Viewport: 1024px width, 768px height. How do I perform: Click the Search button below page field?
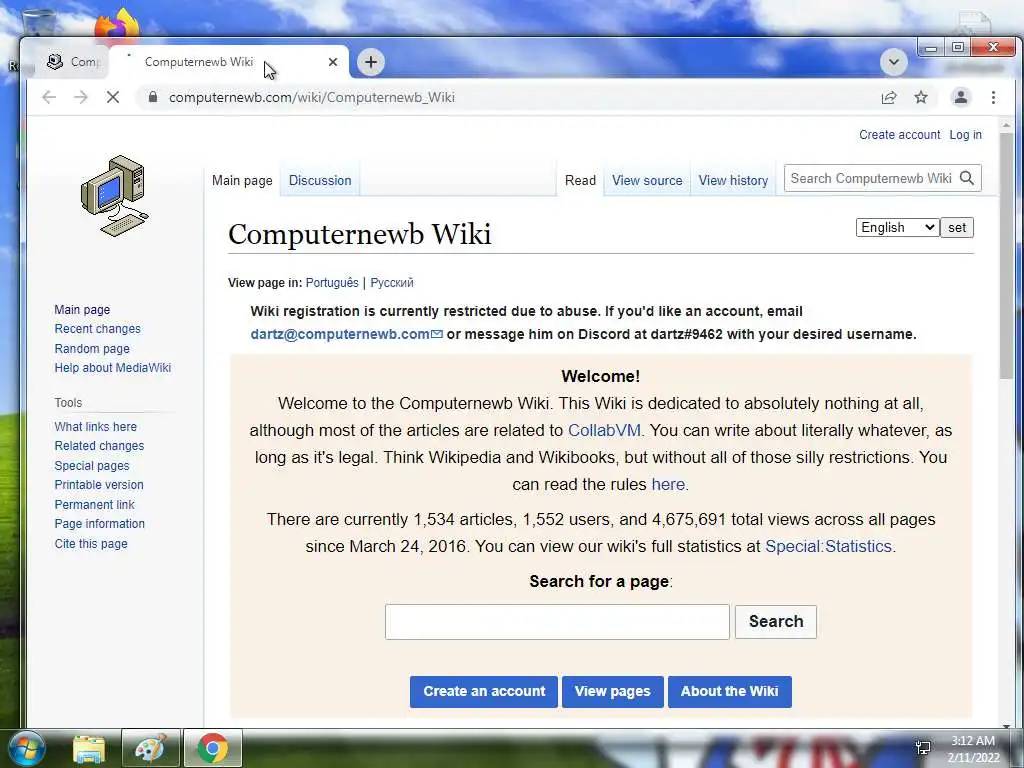[776, 621]
